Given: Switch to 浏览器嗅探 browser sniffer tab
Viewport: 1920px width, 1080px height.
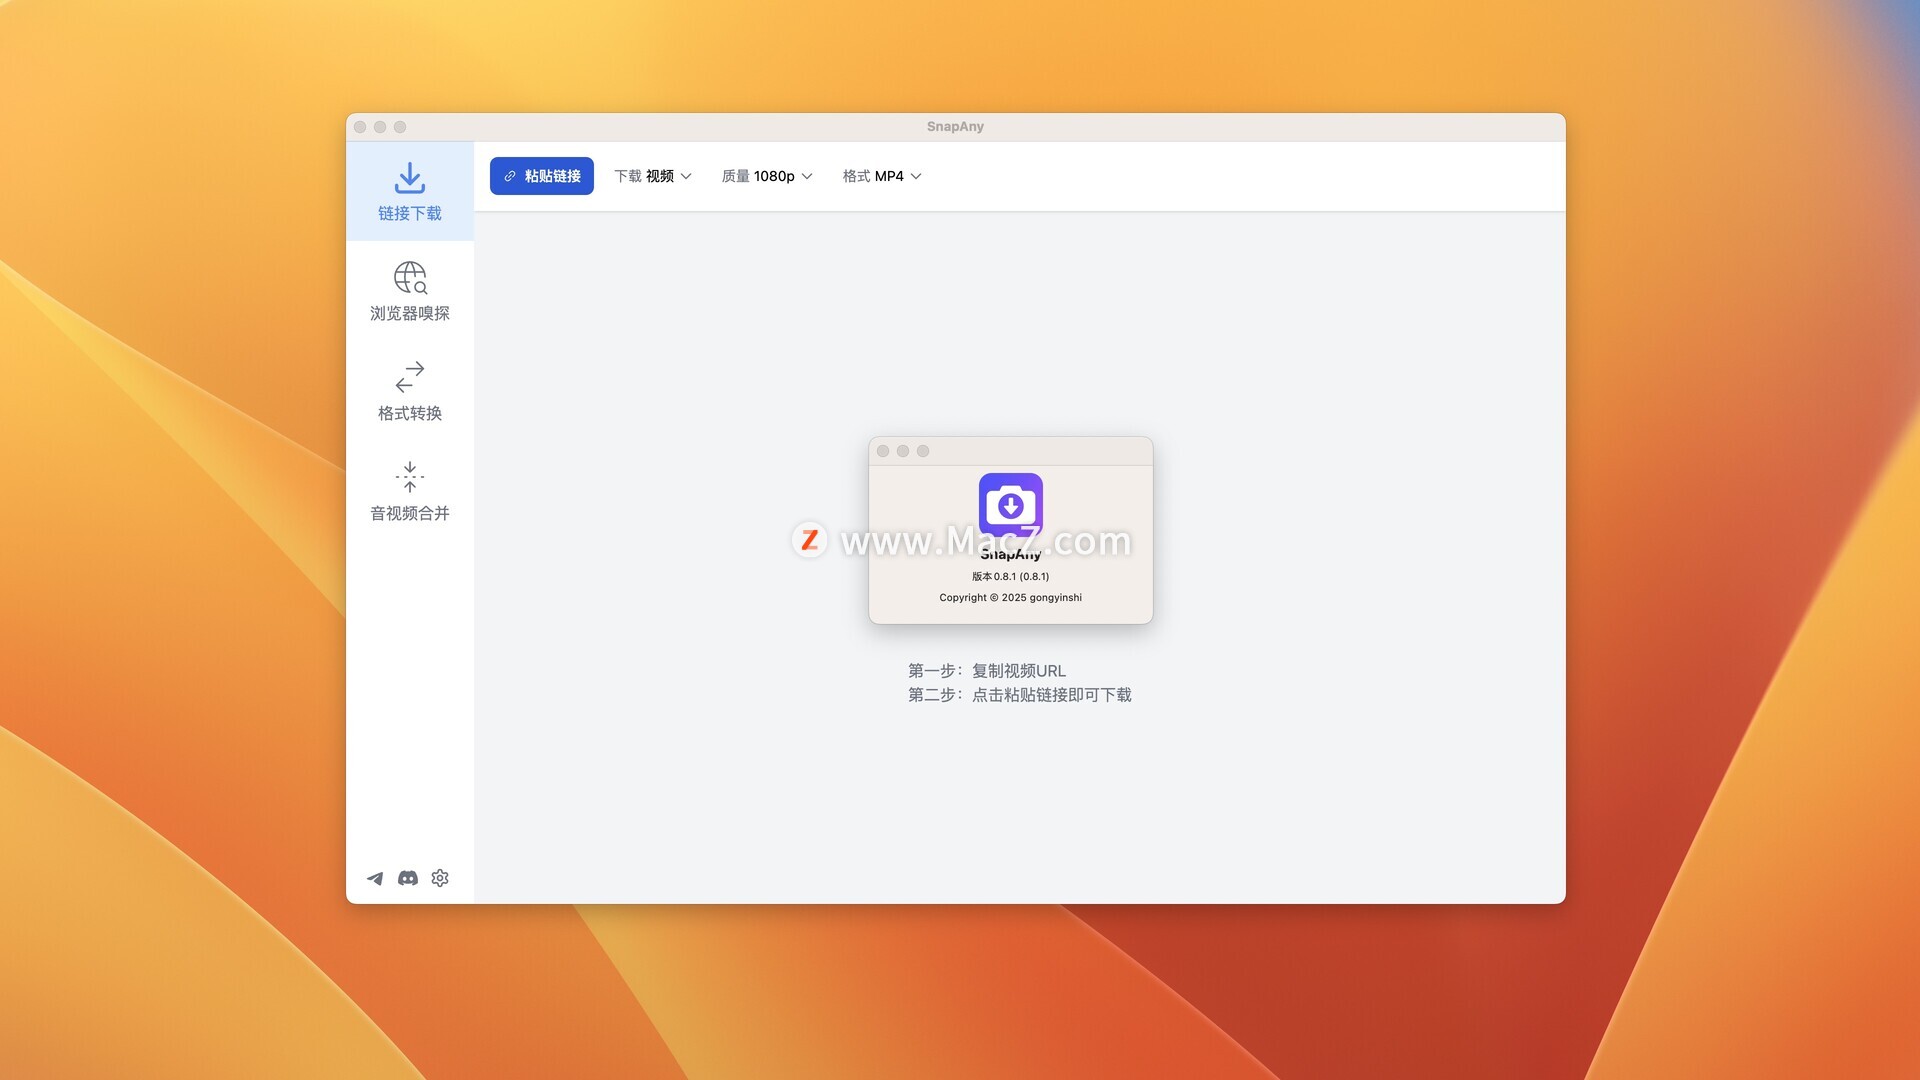Looking at the screenshot, I should (410, 291).
